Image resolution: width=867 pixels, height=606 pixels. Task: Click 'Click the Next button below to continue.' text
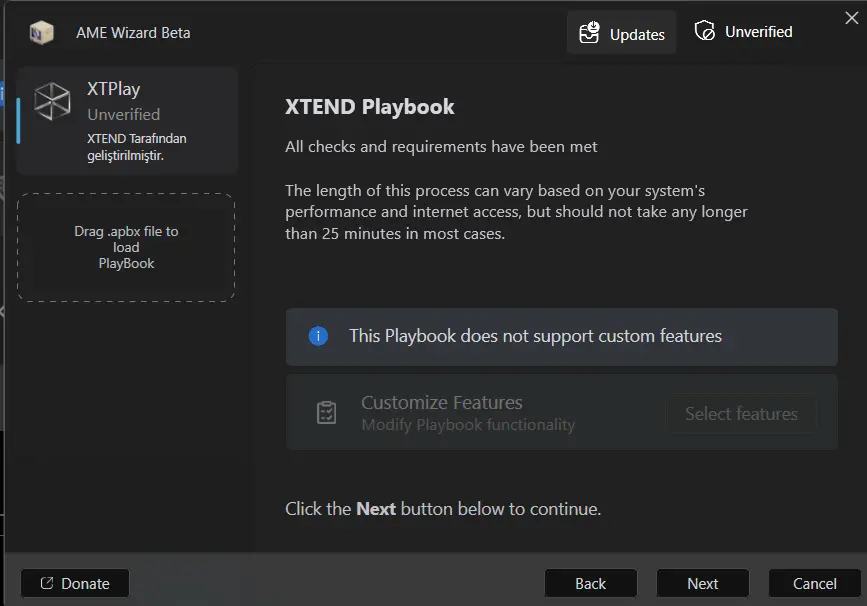pos(443,509)
